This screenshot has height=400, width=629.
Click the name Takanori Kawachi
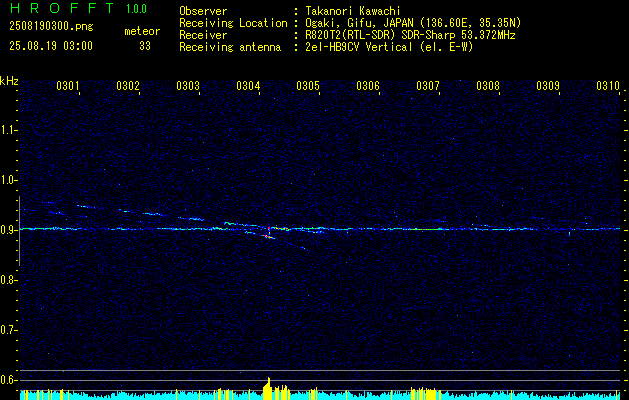(x=353, y=11)
